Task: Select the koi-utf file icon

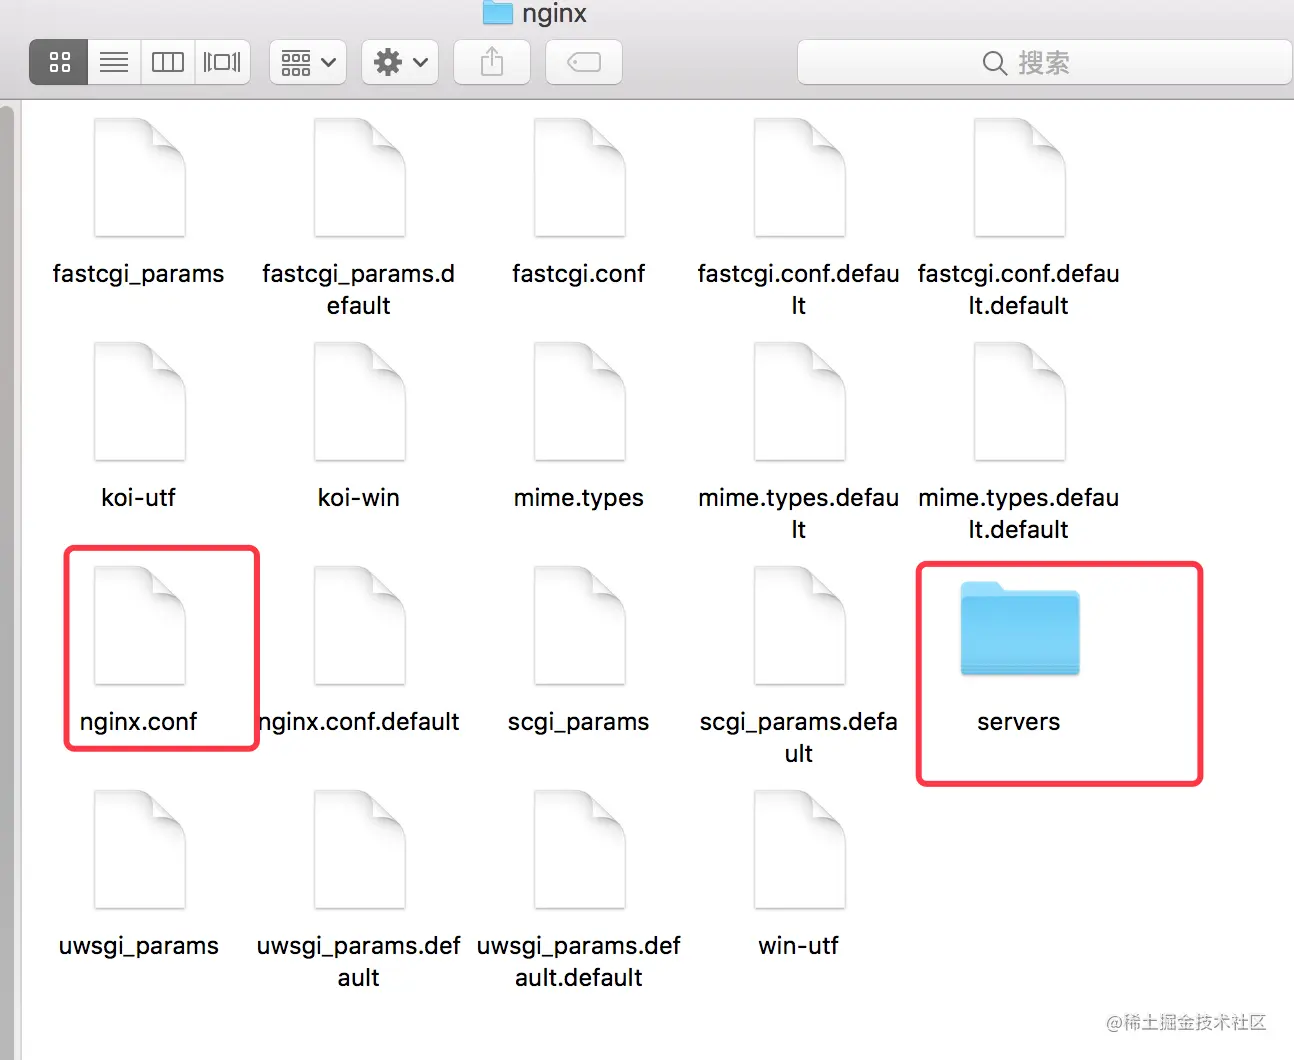Action: pos(140,402)
